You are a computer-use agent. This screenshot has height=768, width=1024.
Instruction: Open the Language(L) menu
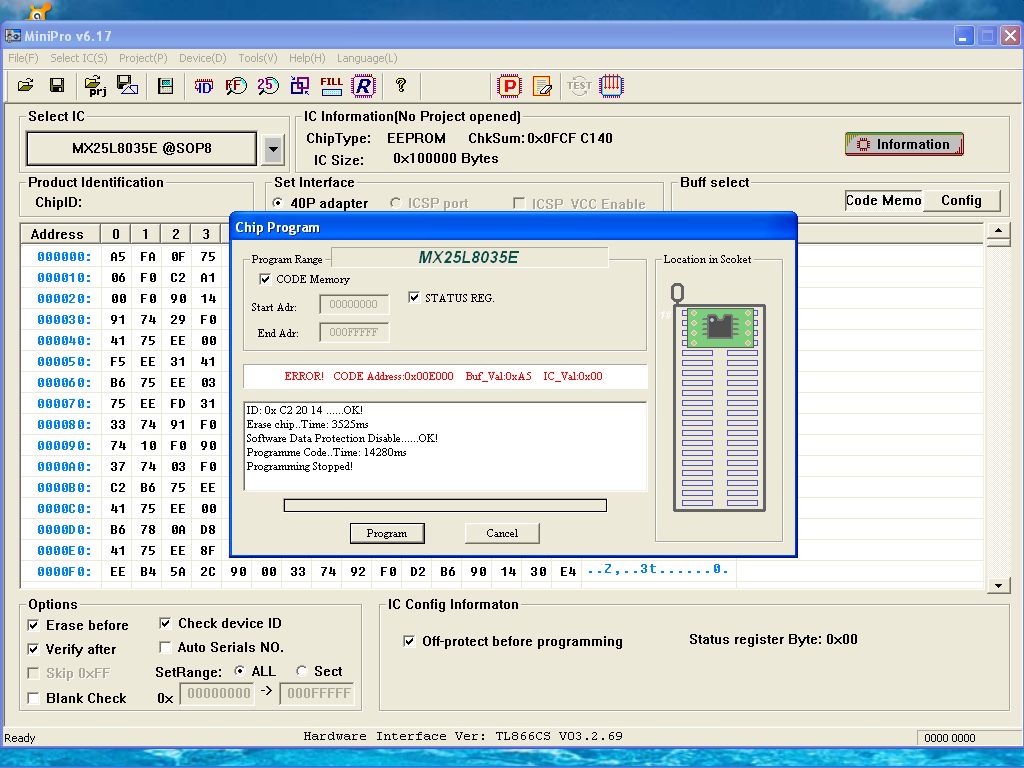click(x=366, y=58)
